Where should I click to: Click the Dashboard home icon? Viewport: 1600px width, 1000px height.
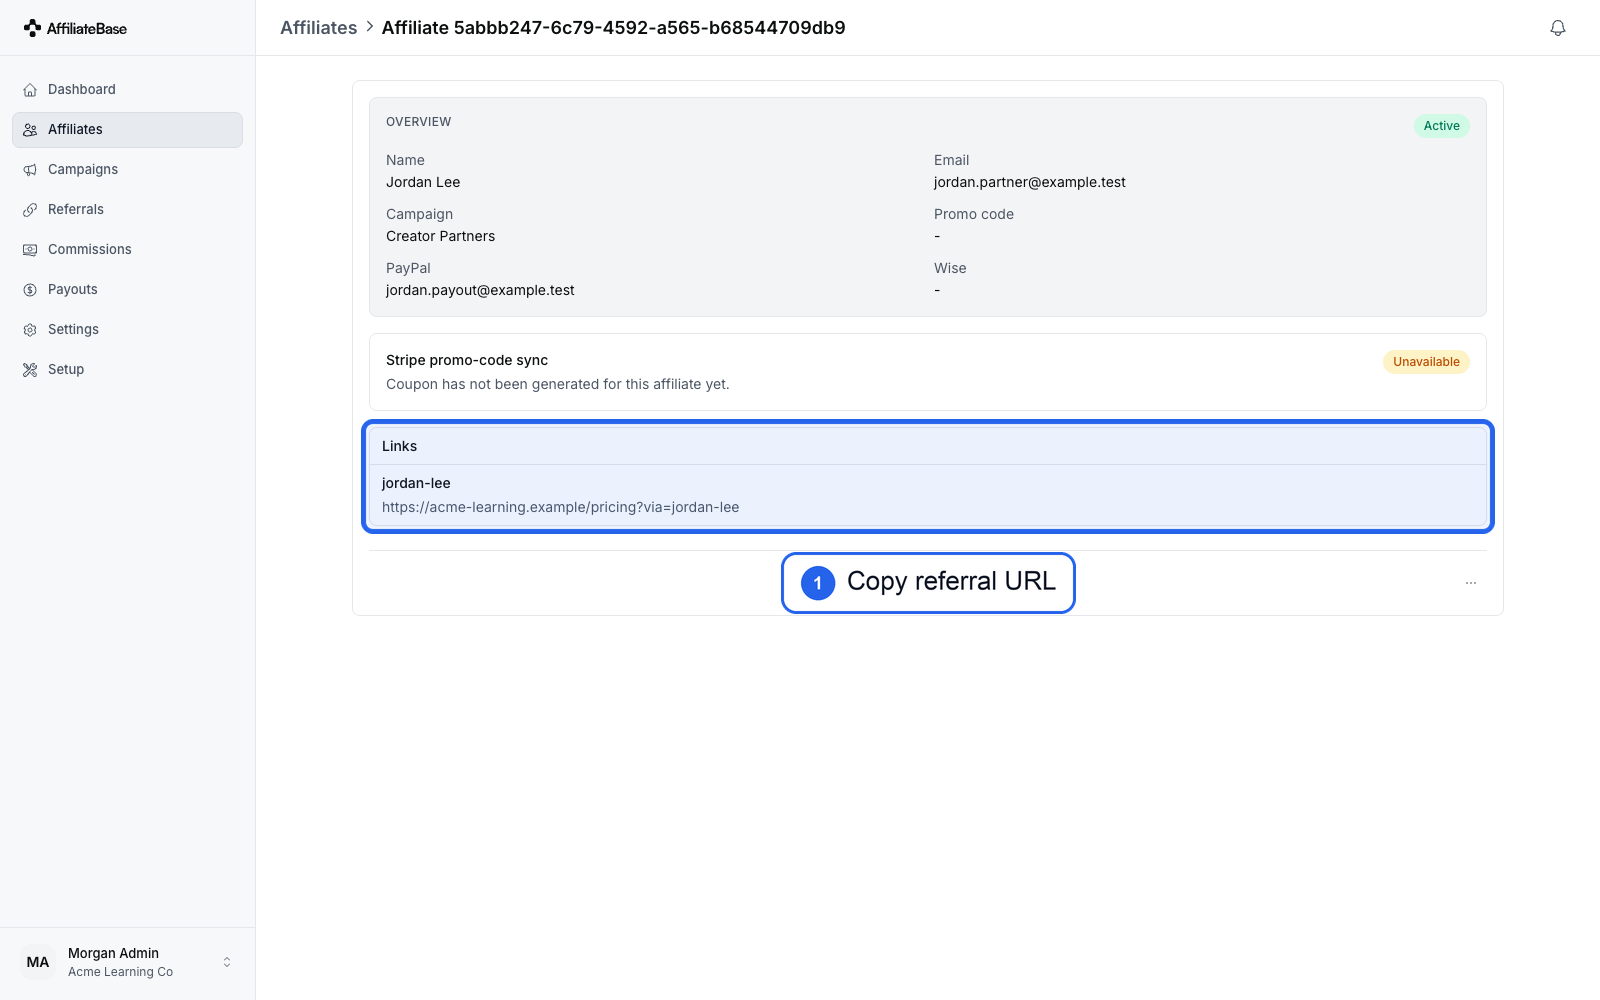(30, 90)
